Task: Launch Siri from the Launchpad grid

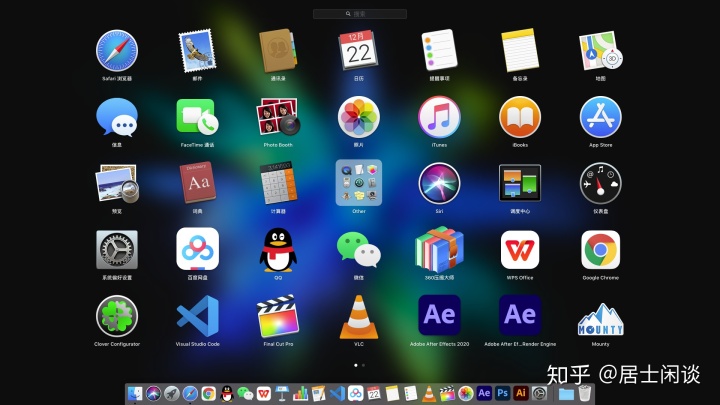Action: point(439,183)
